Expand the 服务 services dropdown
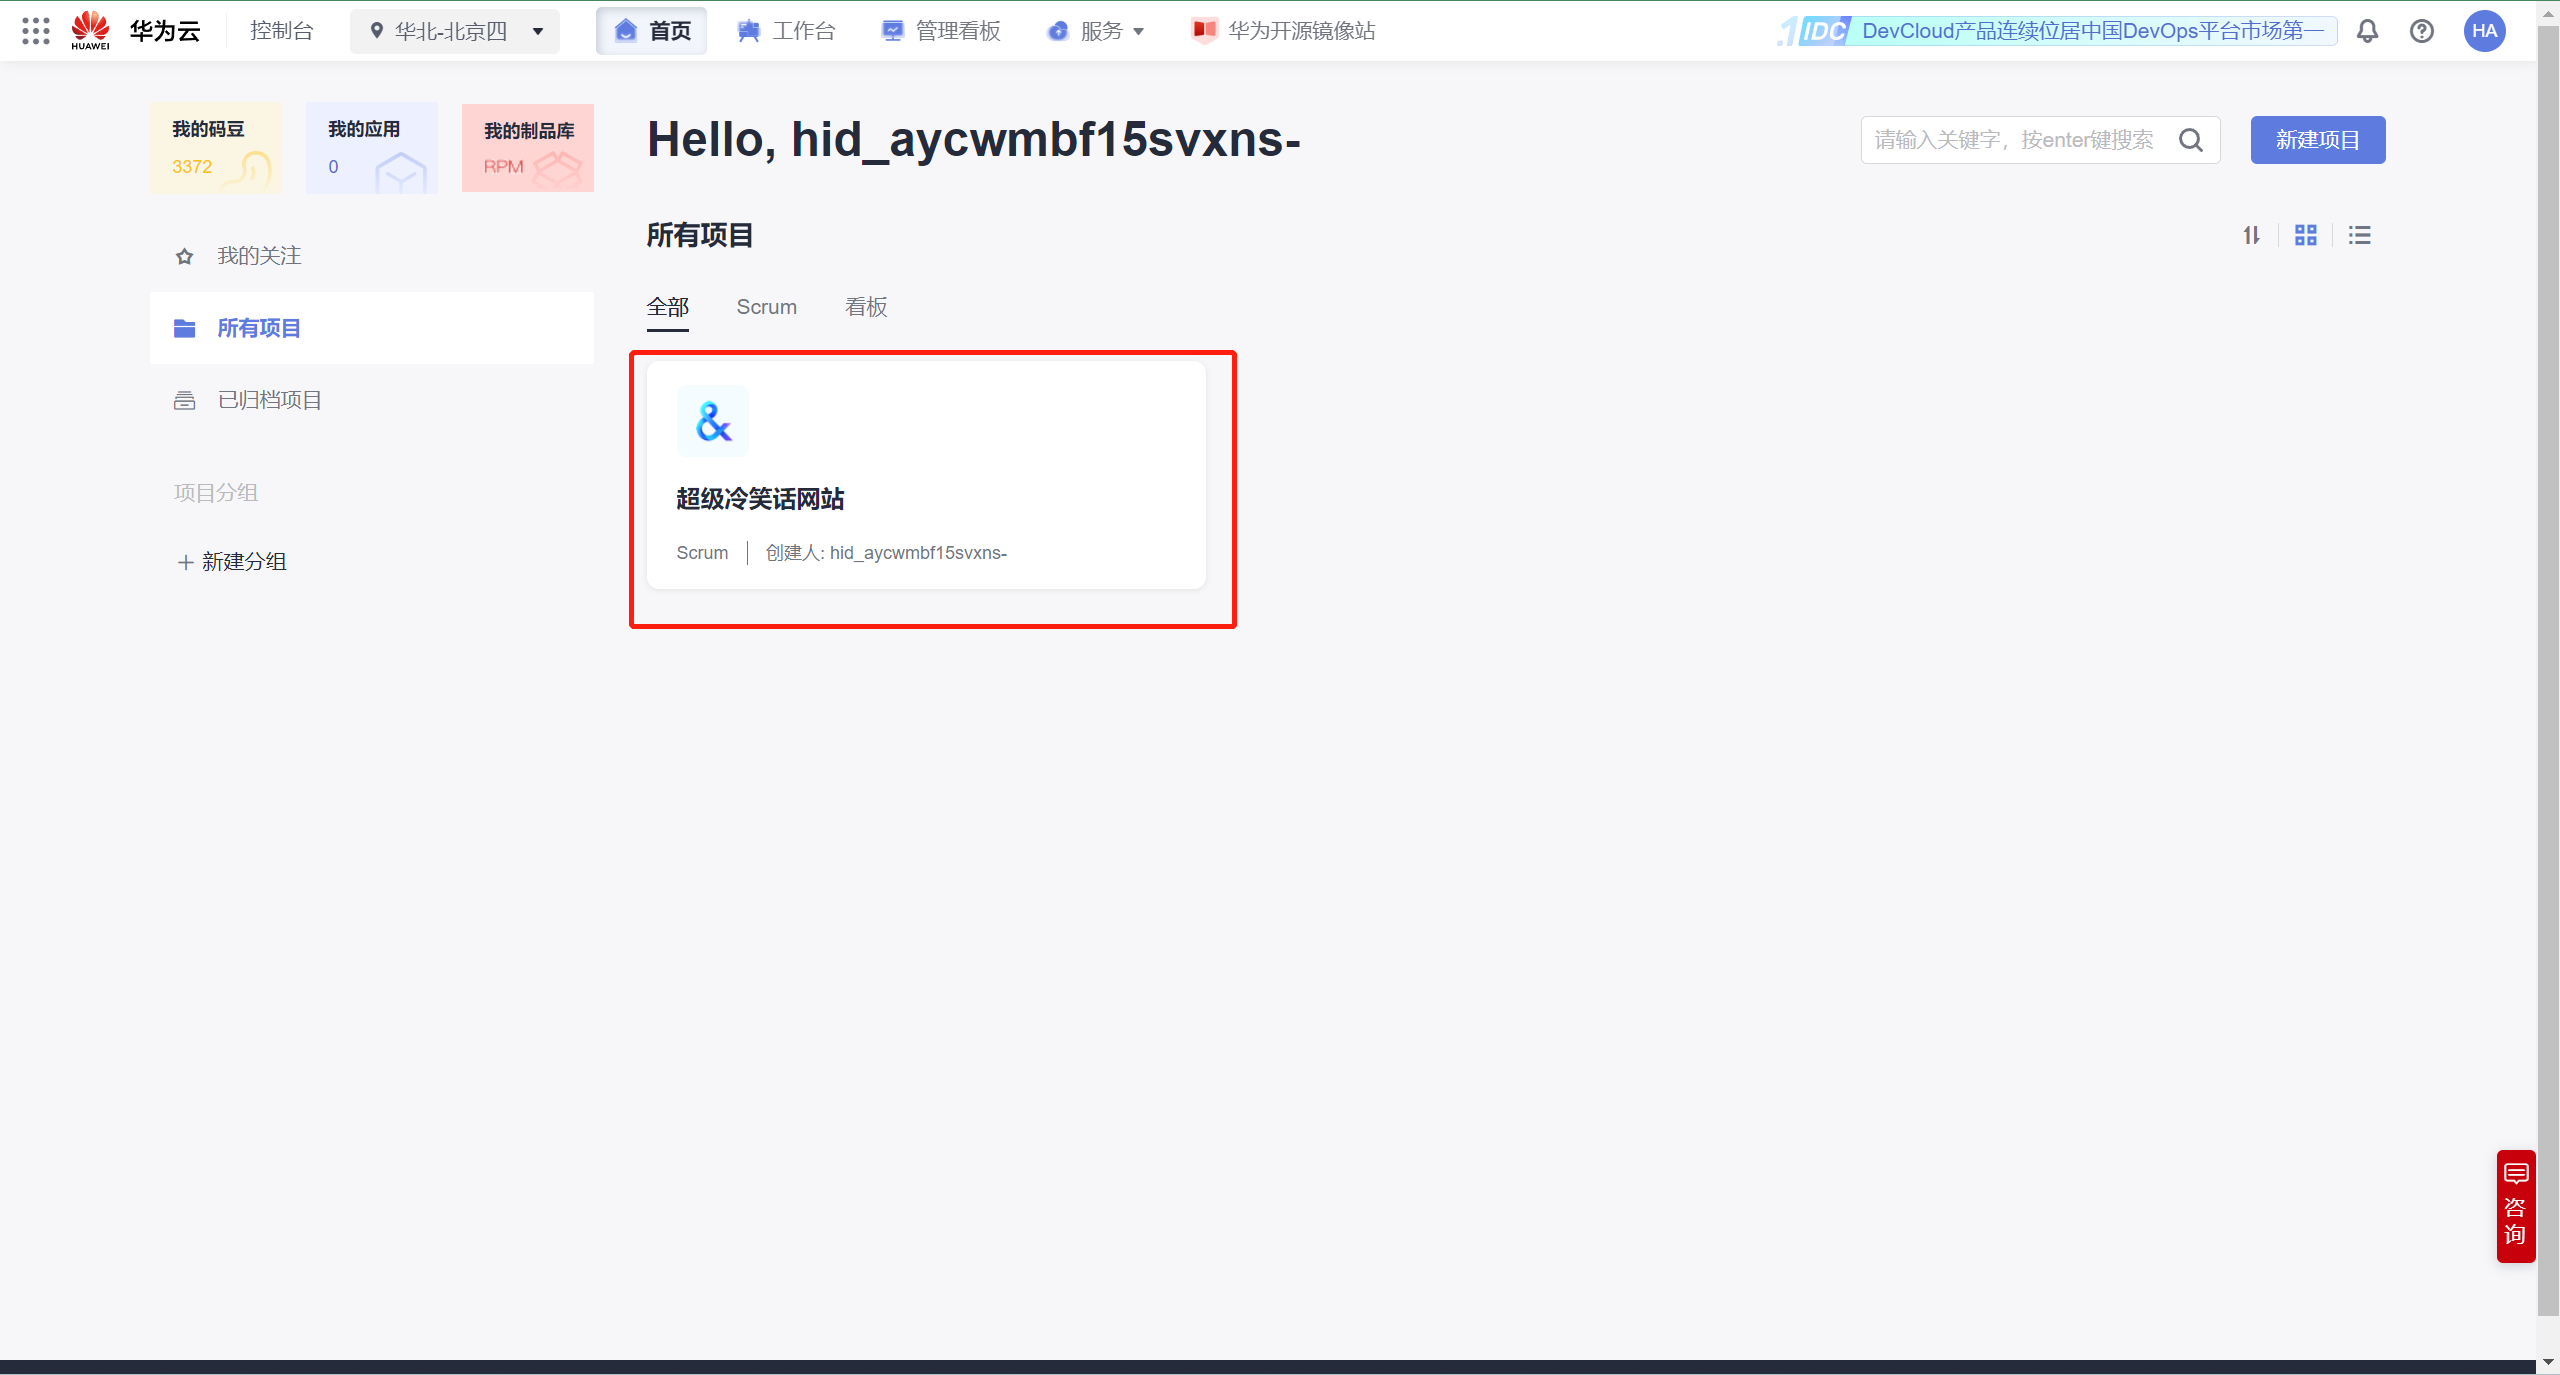Screen dimensions: 2560x1375 point(1096,31)
